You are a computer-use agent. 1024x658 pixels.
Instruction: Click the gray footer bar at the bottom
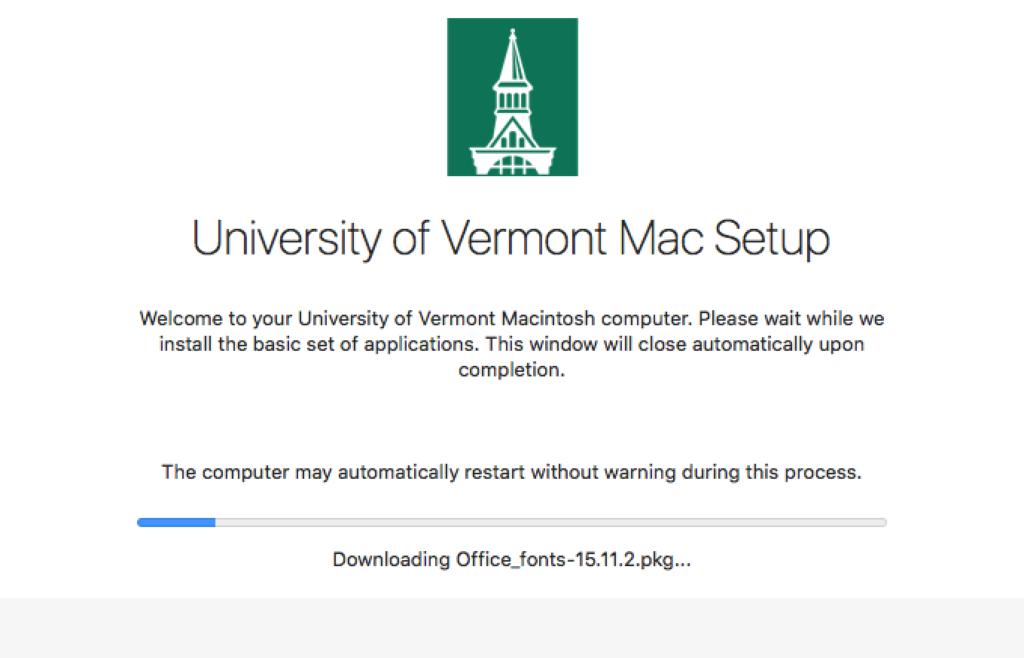(512, 628)
